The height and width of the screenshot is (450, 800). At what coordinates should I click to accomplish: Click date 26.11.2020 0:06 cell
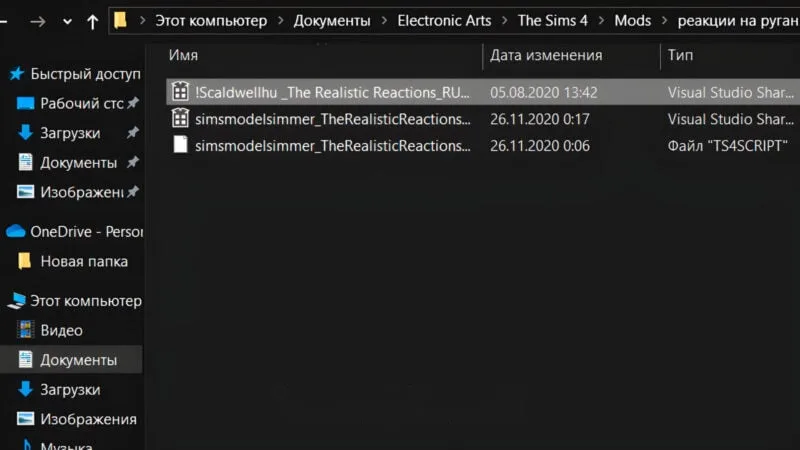540,146
